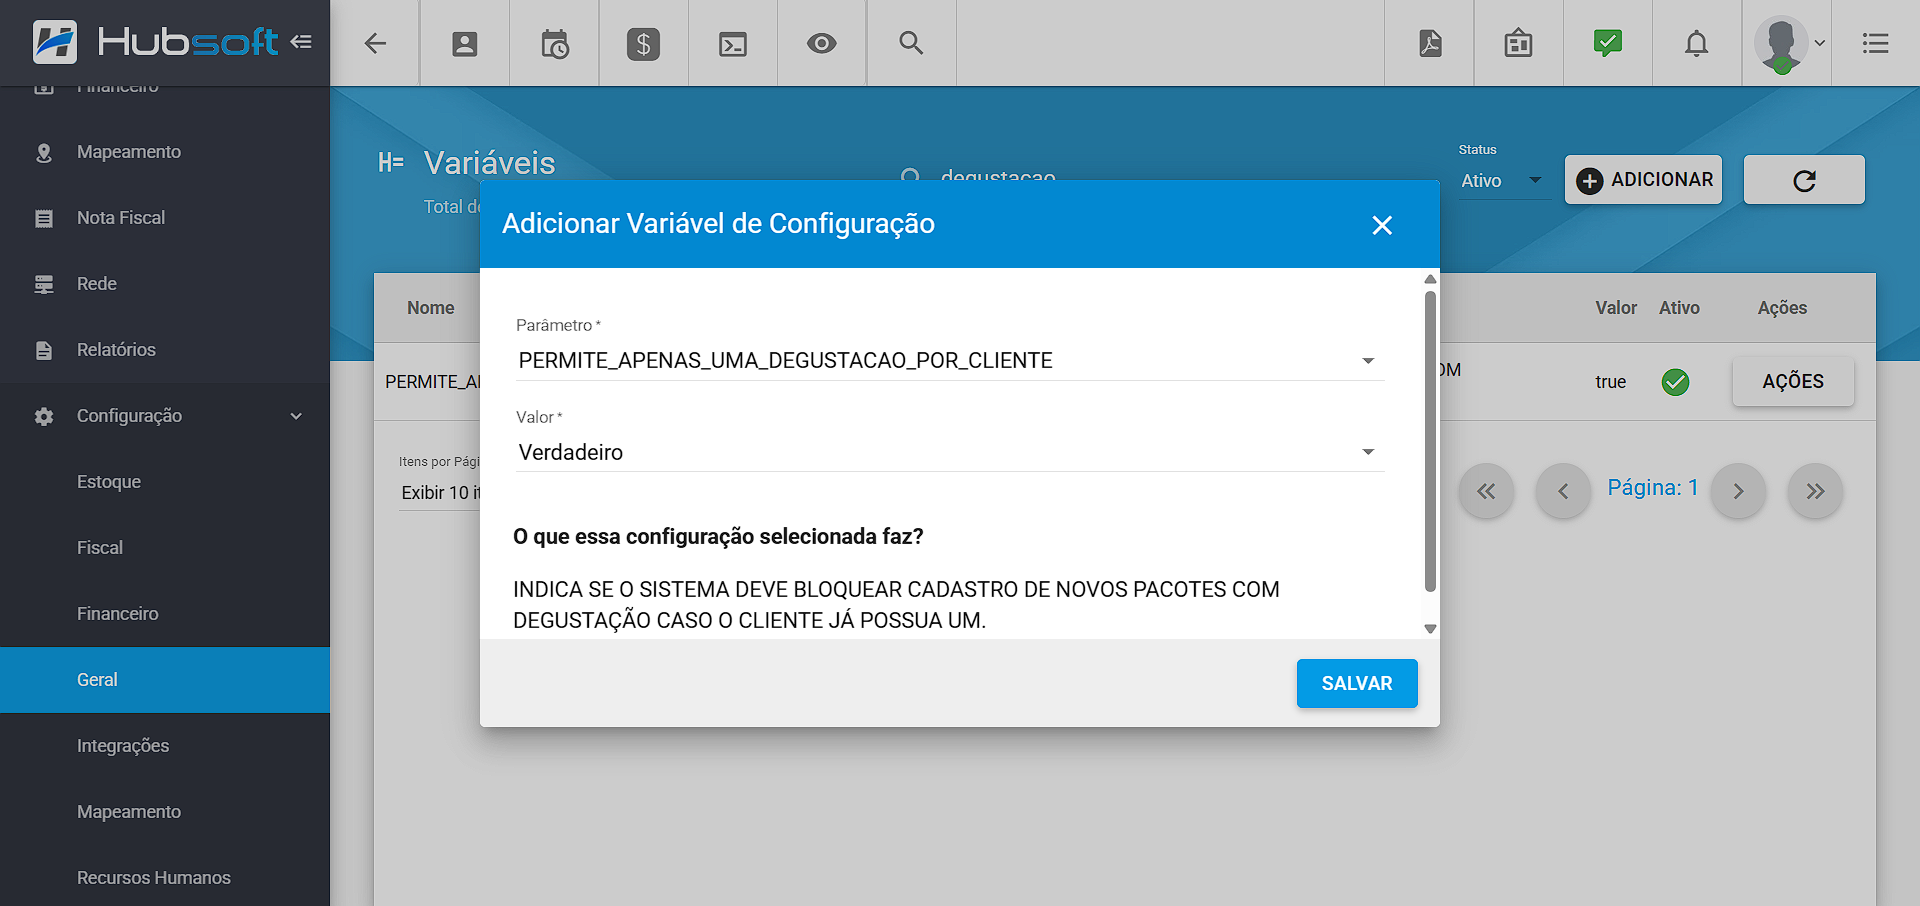This screenshot has height=906, width=1920.
Task: Click the dialog scroll down arrow
Action: [x=1430, y=629]
